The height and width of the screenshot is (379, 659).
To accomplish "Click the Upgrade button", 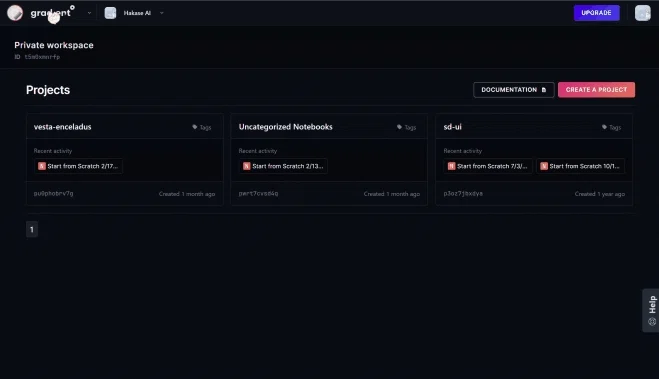I will pyautogui.click(x=596, y=13).
